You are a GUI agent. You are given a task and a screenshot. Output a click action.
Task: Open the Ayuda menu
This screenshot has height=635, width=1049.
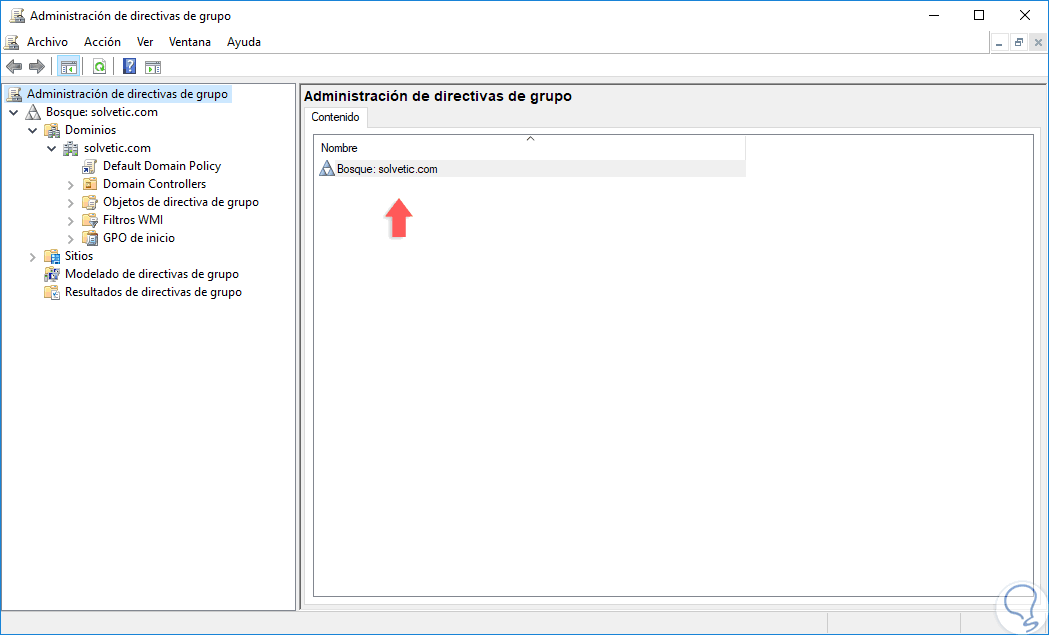[x=244, y=42]
